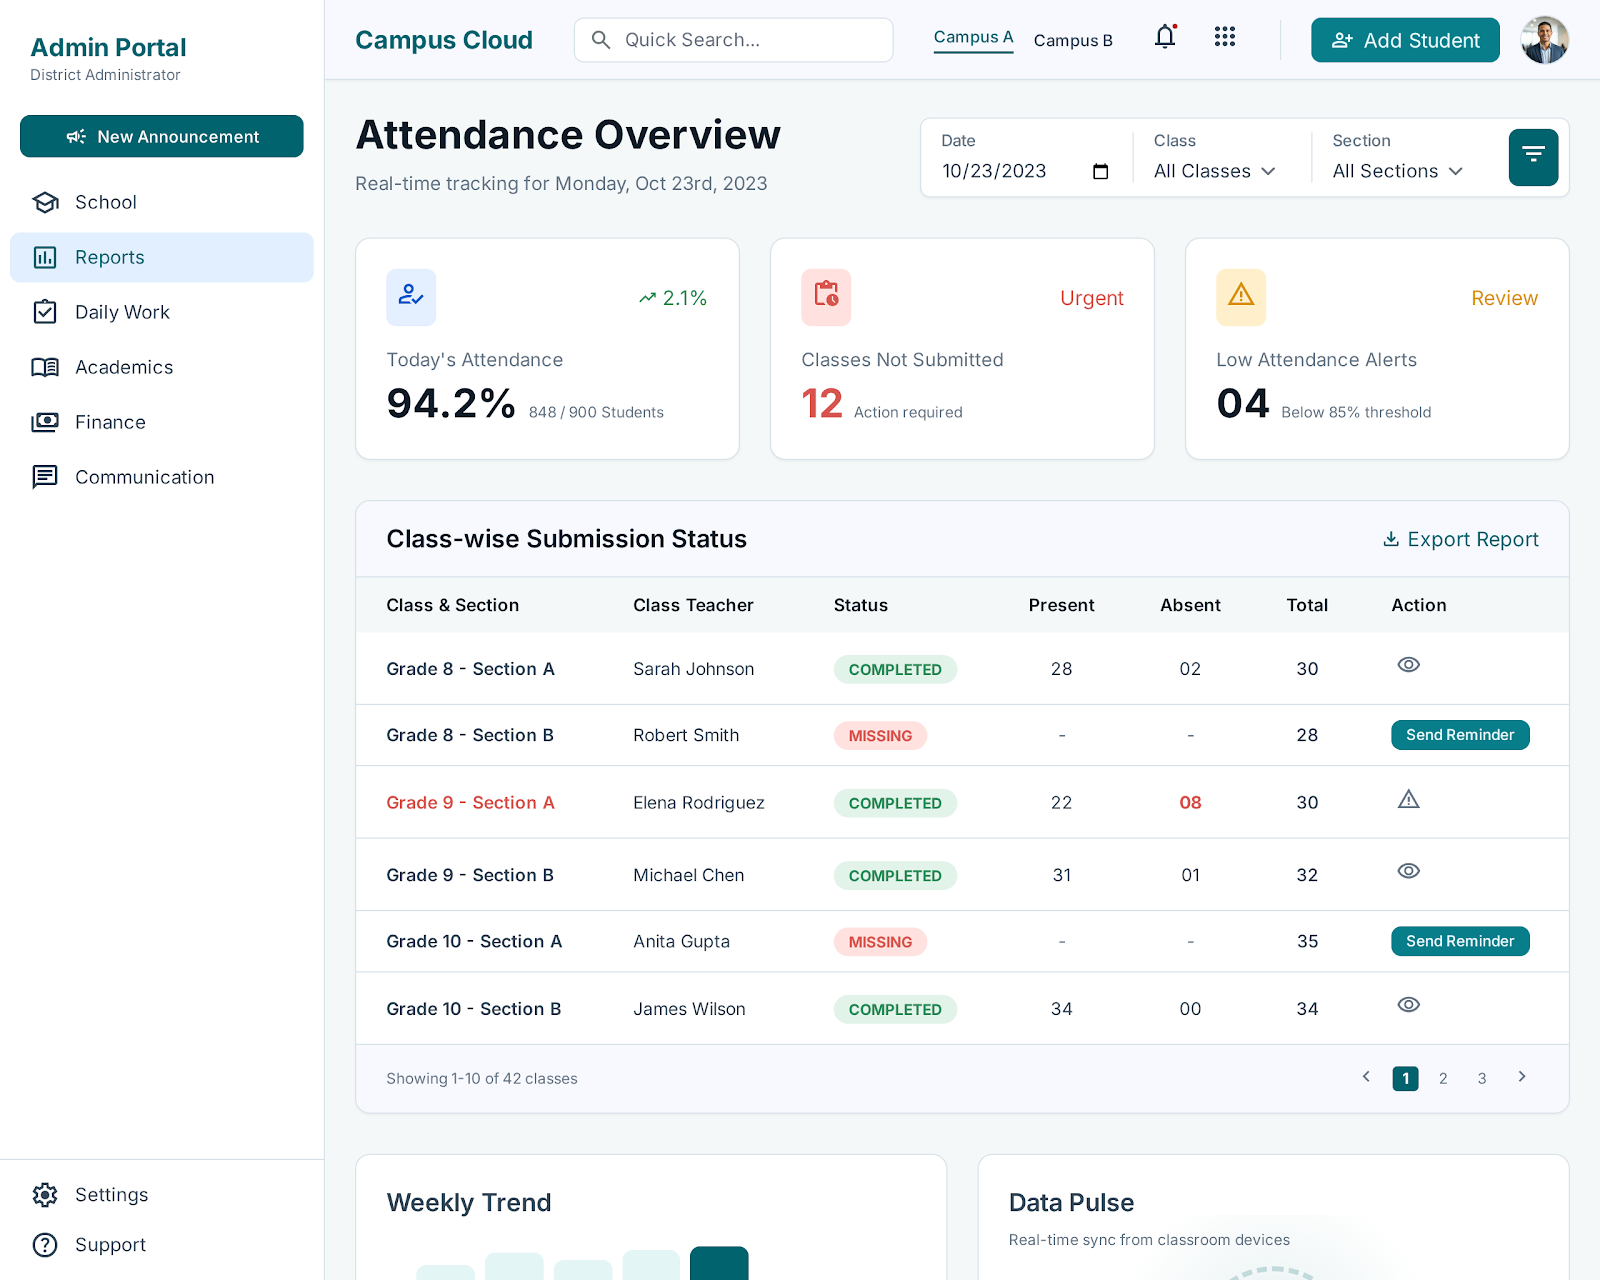Viewport: 1600px width, 1280px height.
Task: Open Finance in sidebar
Action: pos(162,422)
